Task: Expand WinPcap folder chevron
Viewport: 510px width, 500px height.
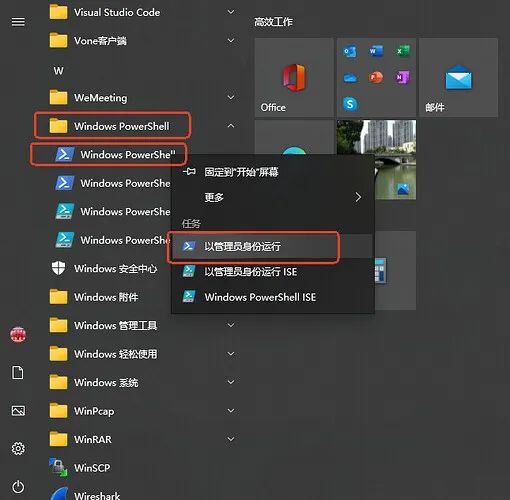Action: click(231, 410)
